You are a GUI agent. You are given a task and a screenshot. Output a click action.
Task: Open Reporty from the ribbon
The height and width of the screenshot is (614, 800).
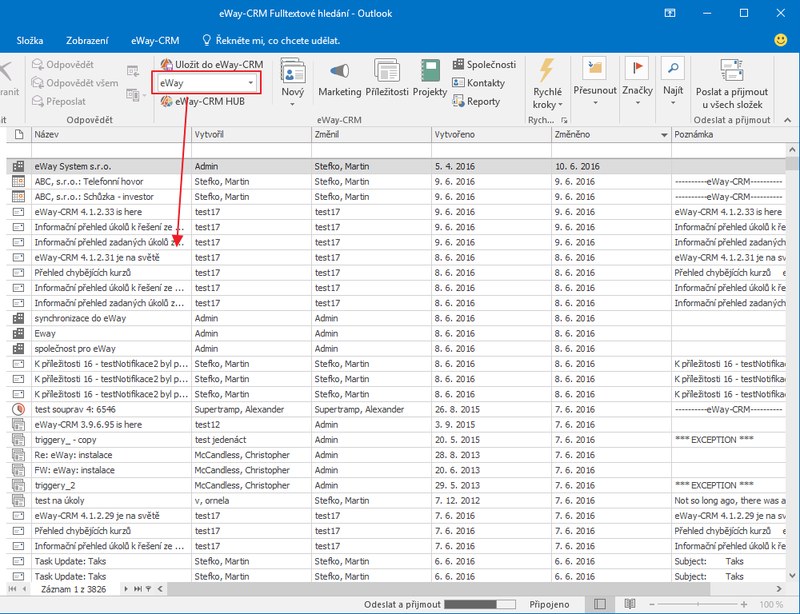[477, 101]
